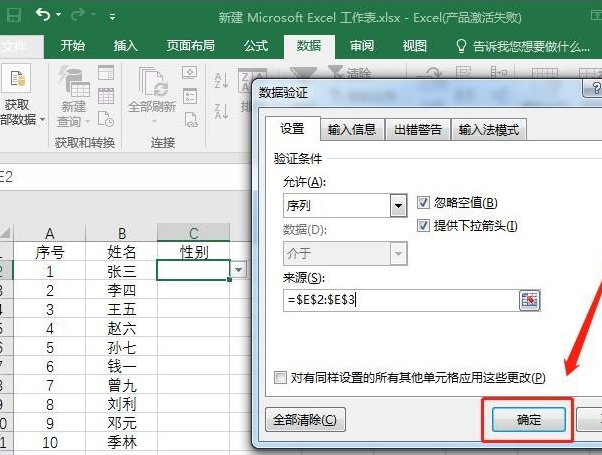Open the Undo history dropdown arrow
The height and width of the screenshot is (455, 602).
[58, 15]
